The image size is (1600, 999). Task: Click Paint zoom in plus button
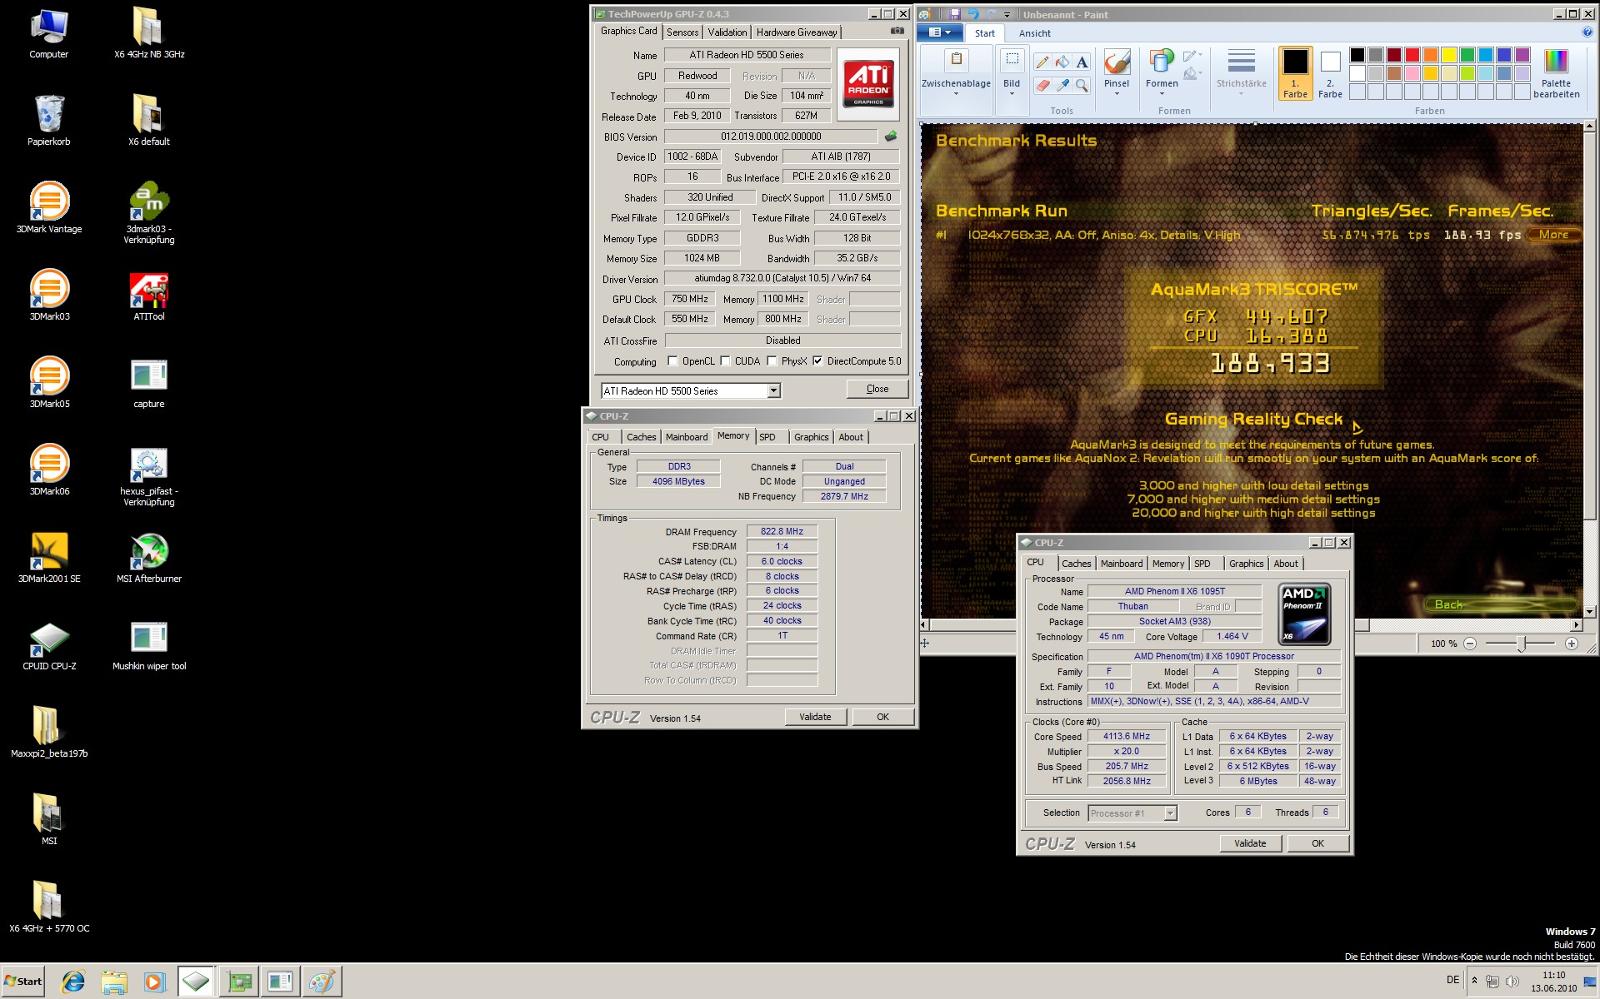1571,643
